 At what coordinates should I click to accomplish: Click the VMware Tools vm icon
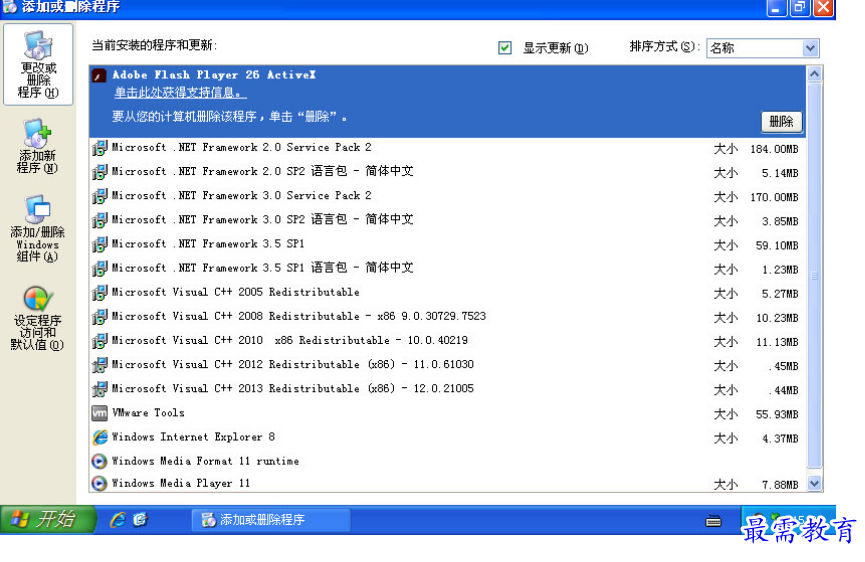[99, 413]
